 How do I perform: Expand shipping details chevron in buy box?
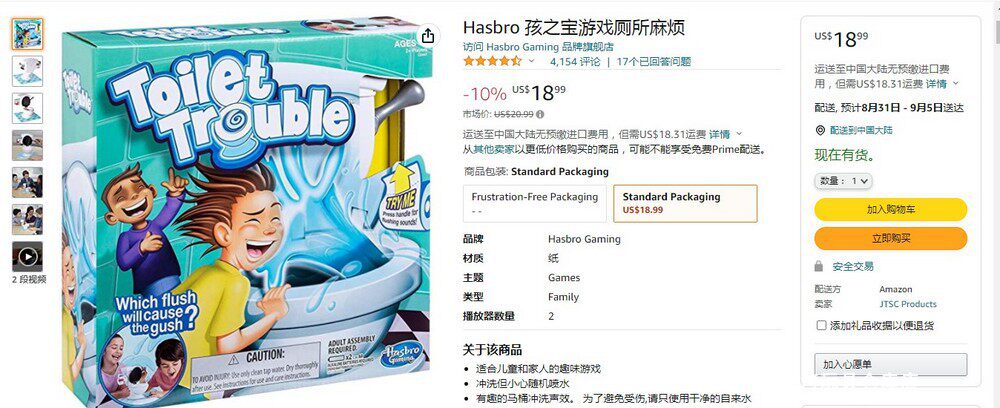tap(955, 84)
